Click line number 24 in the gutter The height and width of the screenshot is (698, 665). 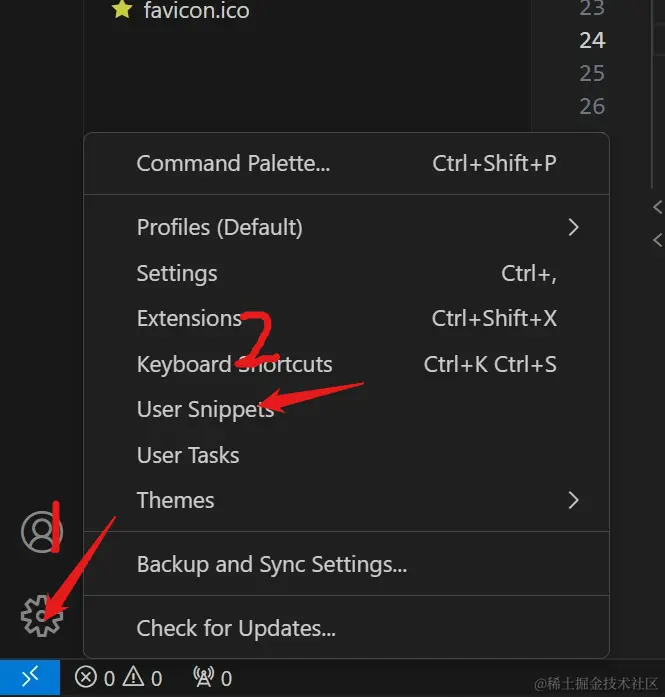point(592,40)
